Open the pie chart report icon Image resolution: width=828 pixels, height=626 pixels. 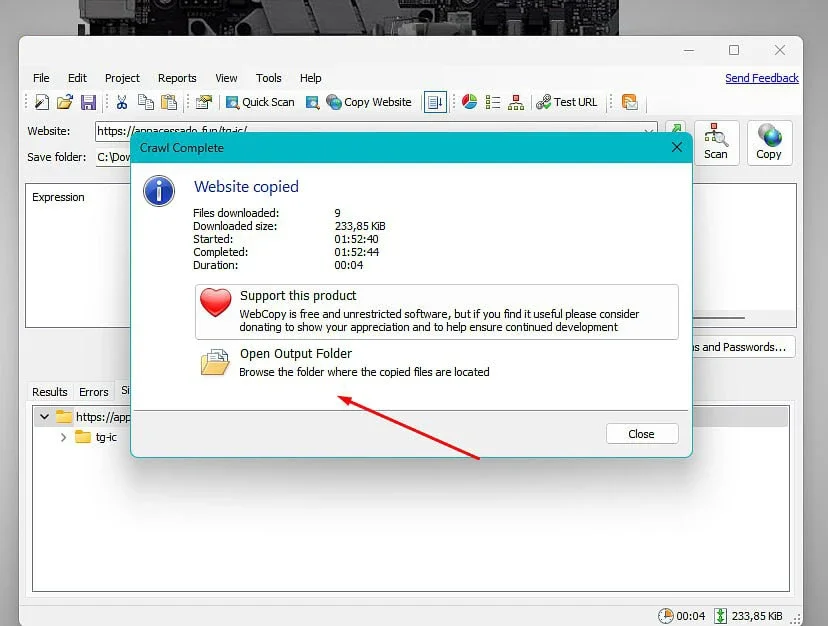[x=469, y=102]
